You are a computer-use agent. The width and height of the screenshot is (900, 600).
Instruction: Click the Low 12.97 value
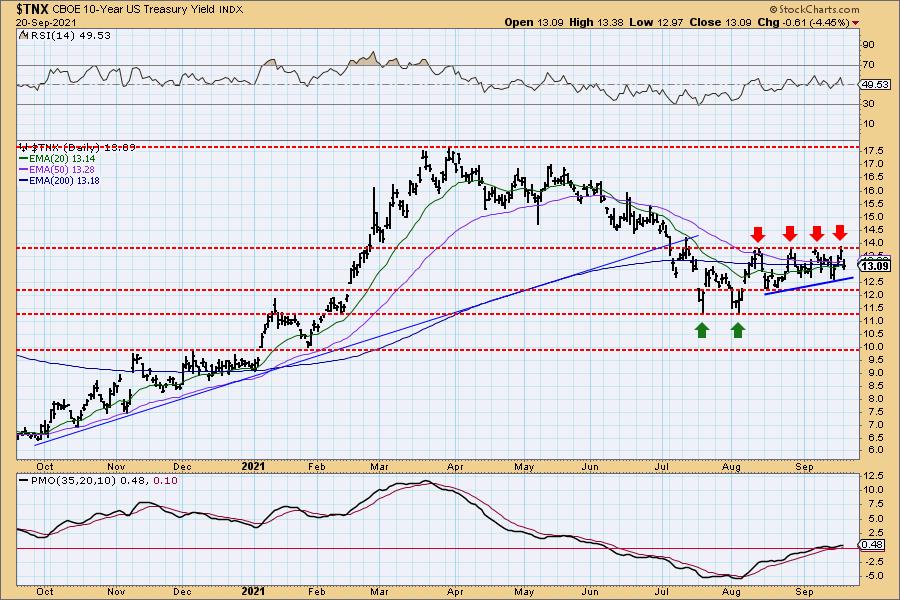pyautogui.click(x=656, y=22)
